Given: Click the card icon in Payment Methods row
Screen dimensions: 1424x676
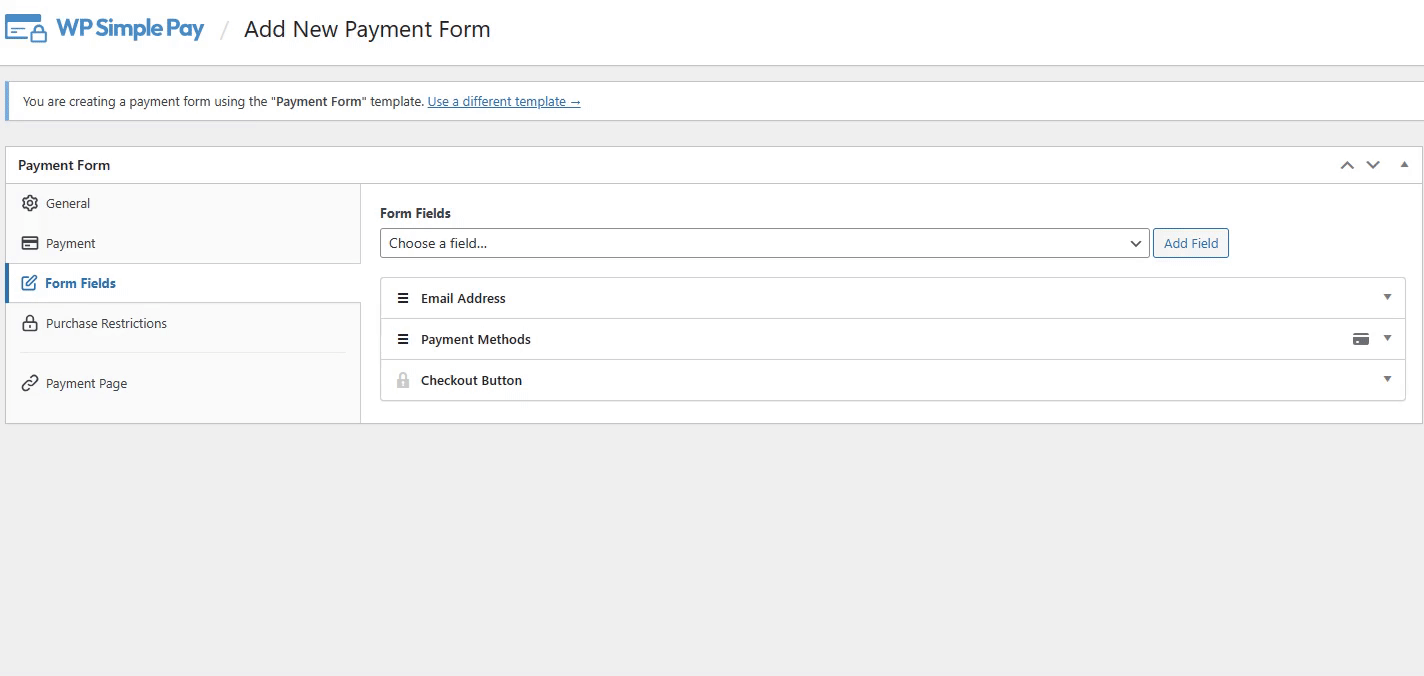Looking at the screenshot, I should point(1360,339).
